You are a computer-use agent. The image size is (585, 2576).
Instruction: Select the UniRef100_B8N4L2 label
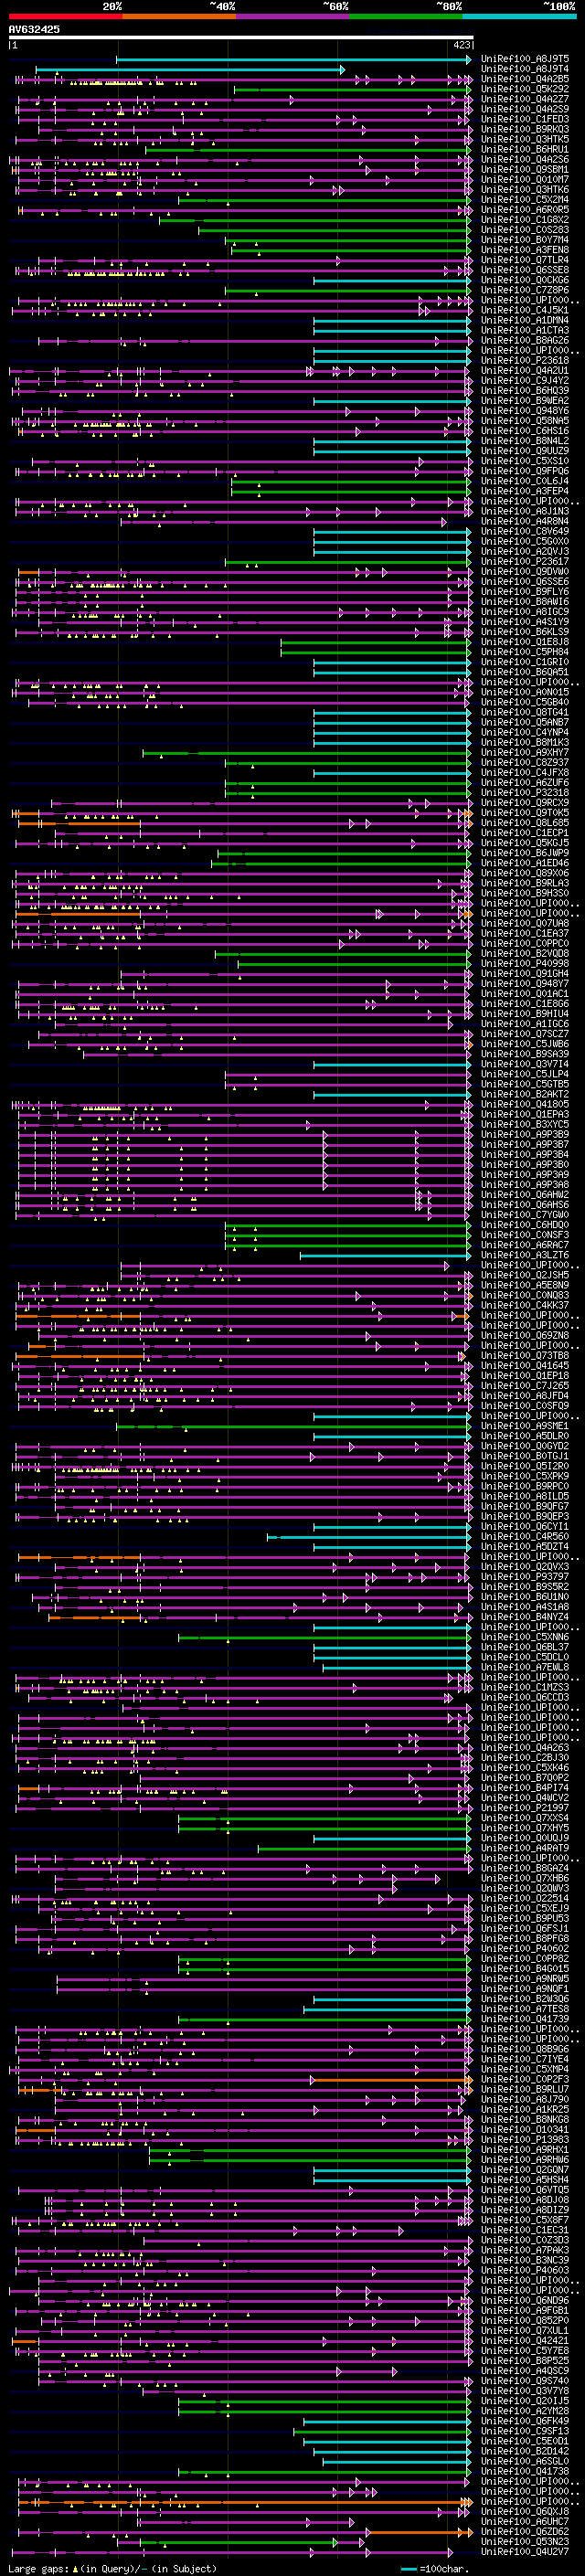(525, 441)
